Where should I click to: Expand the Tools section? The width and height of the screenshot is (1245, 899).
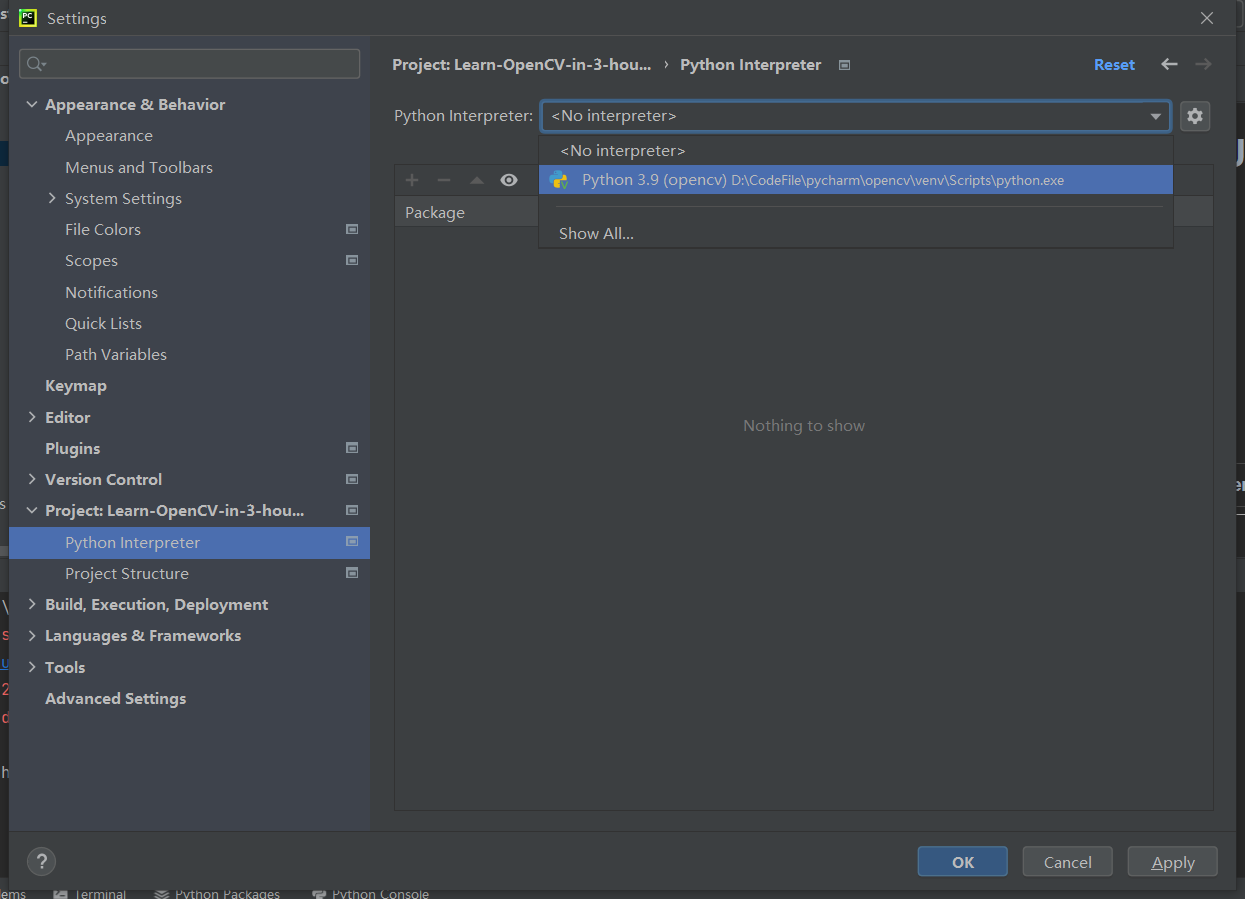pos(32,667)
